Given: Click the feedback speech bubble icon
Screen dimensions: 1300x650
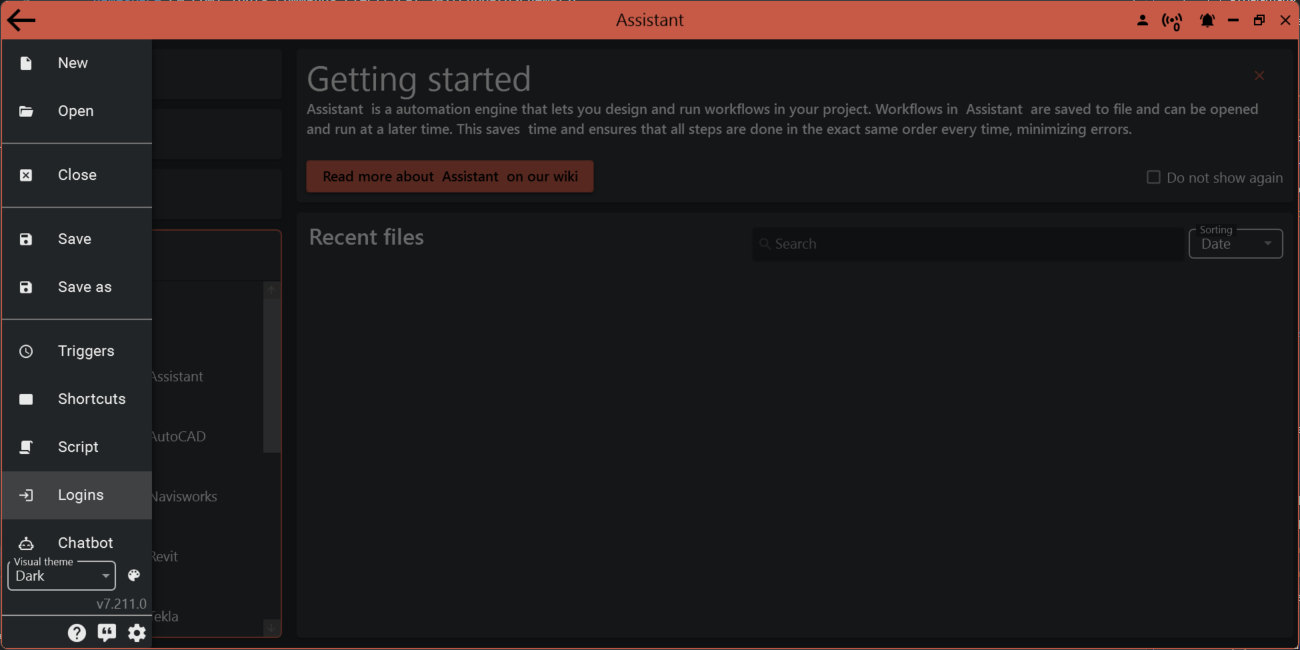Looking at the screenshot, I should pyautogui.click(x=107, y=632).
